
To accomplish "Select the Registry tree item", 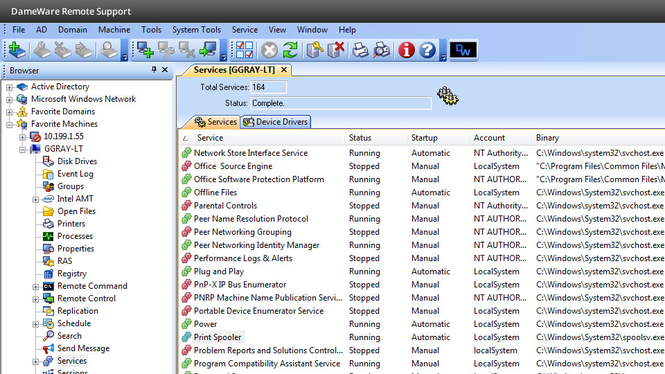I will point(72,274).
